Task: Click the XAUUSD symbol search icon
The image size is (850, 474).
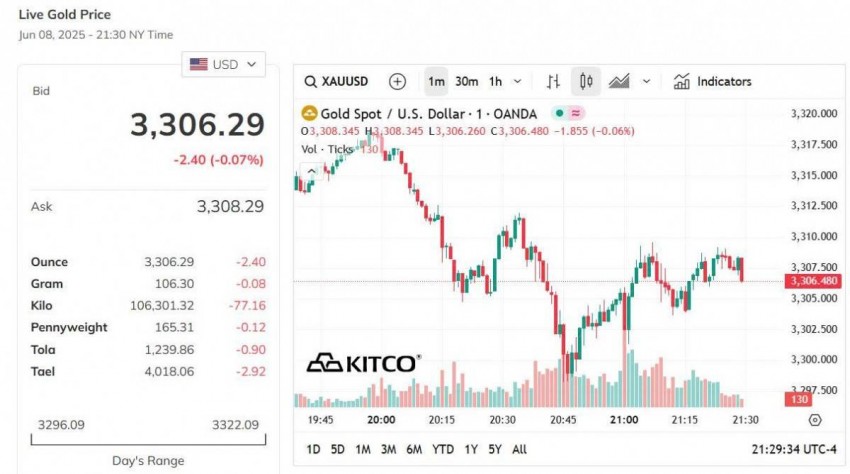Action: click(311, 82)
